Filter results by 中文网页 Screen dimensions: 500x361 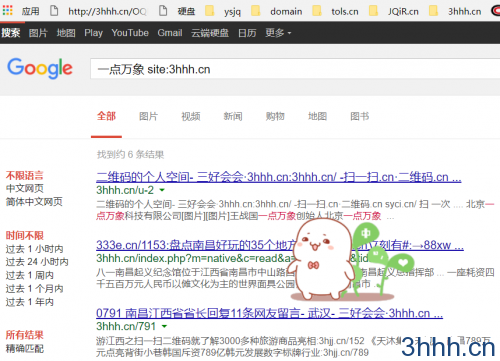[25, 188]
